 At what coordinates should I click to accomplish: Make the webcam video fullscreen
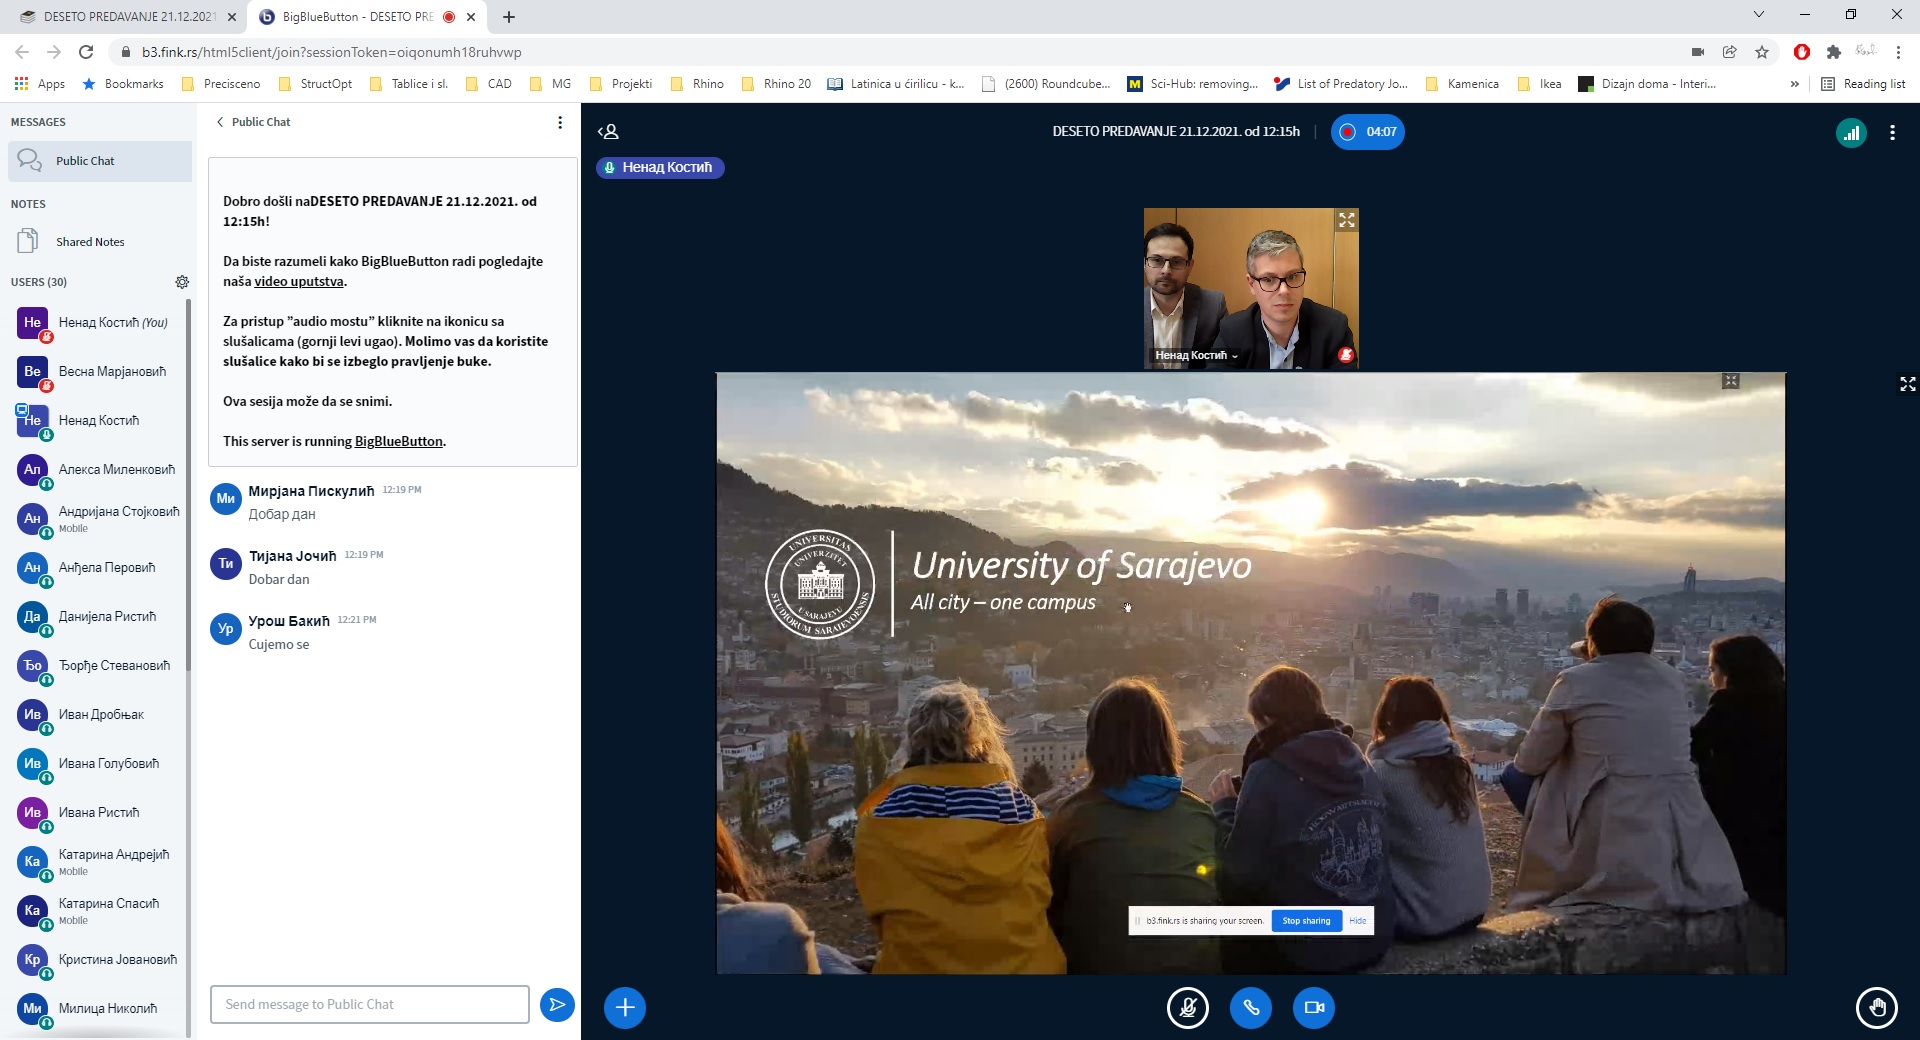pos(1347,220)
